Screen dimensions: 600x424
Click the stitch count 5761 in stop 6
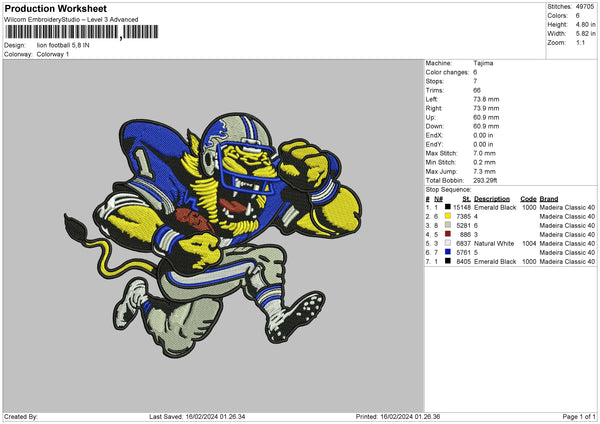coord(463,253)
